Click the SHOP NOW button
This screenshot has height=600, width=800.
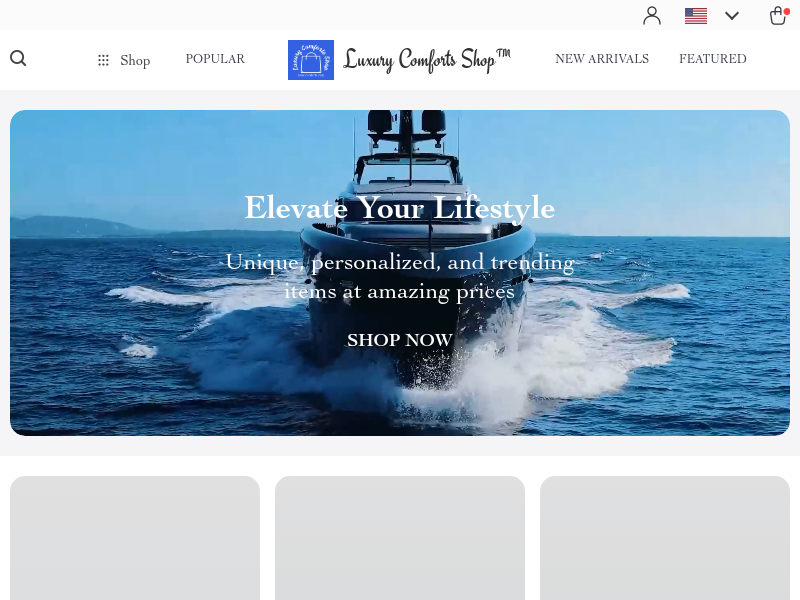click(x=399, y=340)
